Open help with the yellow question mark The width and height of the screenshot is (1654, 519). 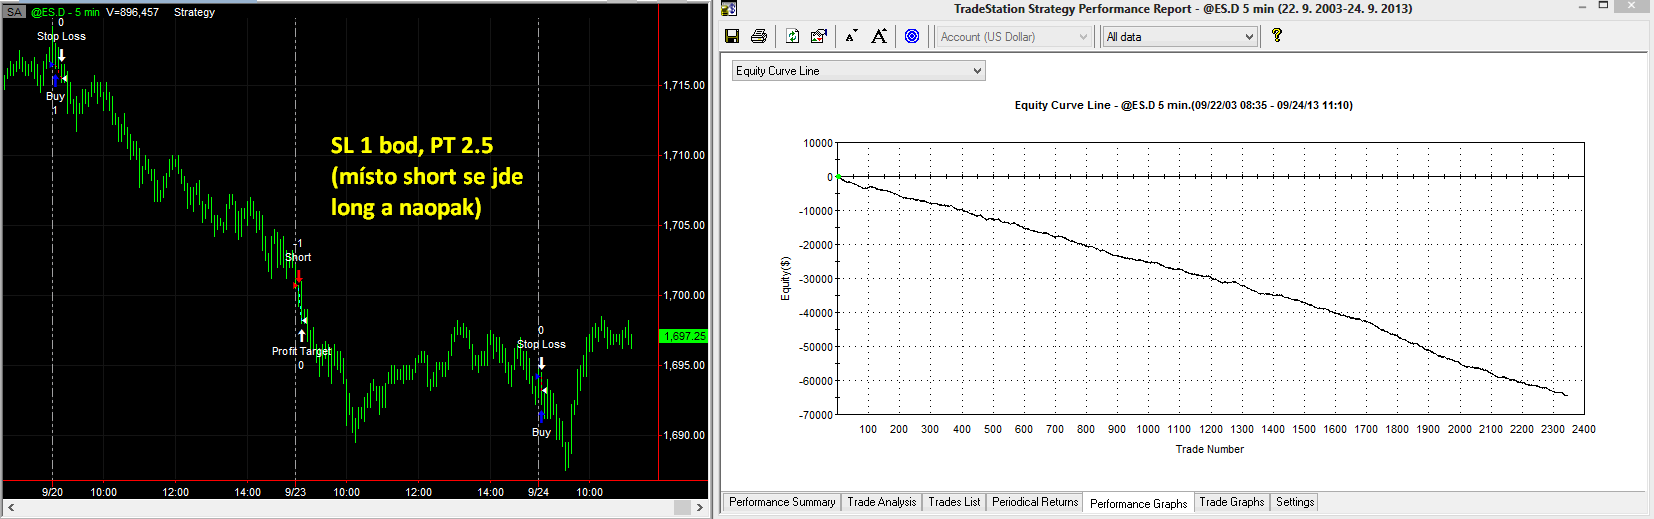(x=1277, y=36)
